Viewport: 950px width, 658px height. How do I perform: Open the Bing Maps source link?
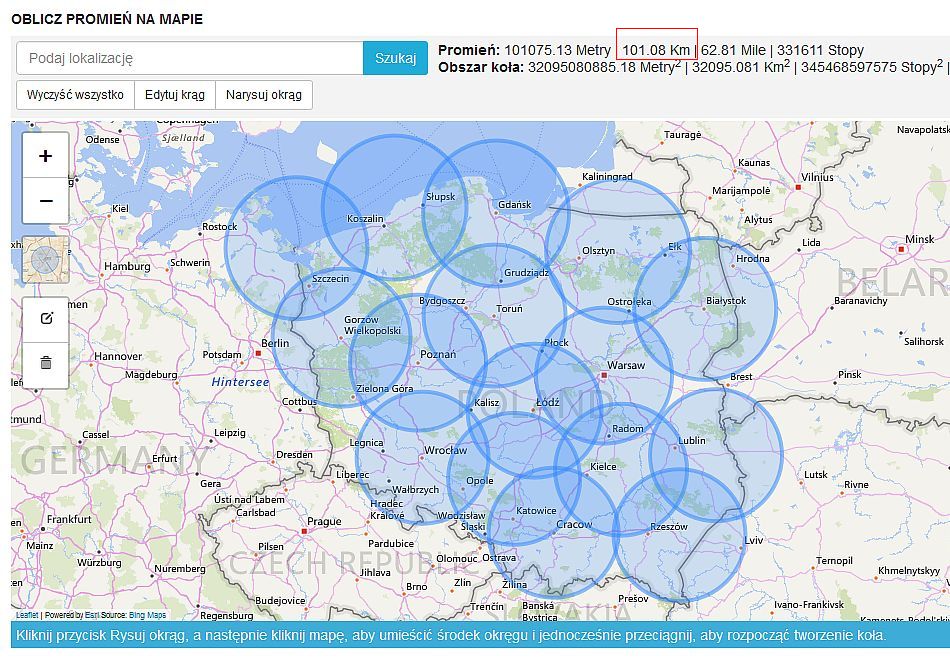[149, 615]
